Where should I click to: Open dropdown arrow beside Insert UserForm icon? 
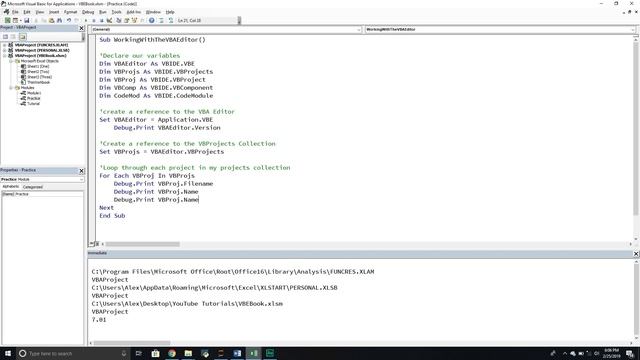click(20, 20)
